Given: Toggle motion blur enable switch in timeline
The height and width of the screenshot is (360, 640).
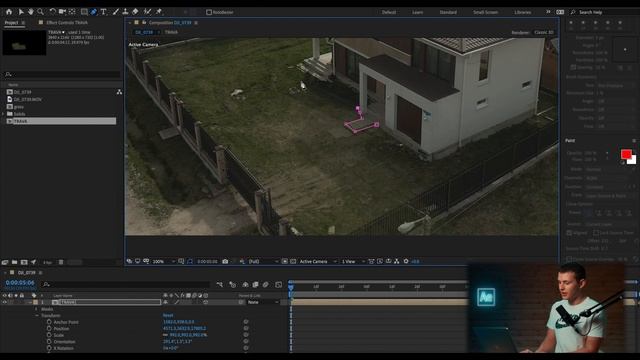Looking at the screenshot, I should coord(265,284).
